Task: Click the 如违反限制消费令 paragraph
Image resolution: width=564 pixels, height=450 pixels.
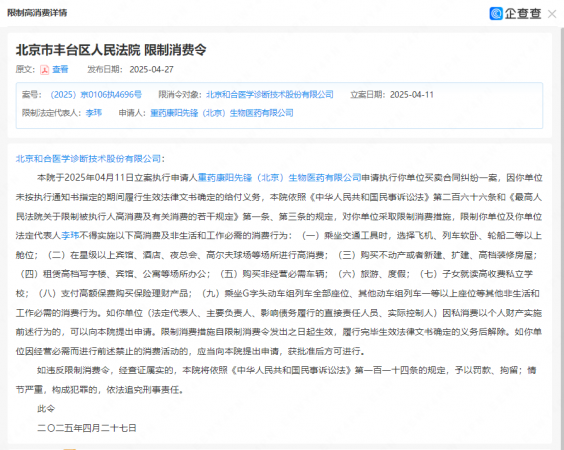Action: tap(276, 380)
